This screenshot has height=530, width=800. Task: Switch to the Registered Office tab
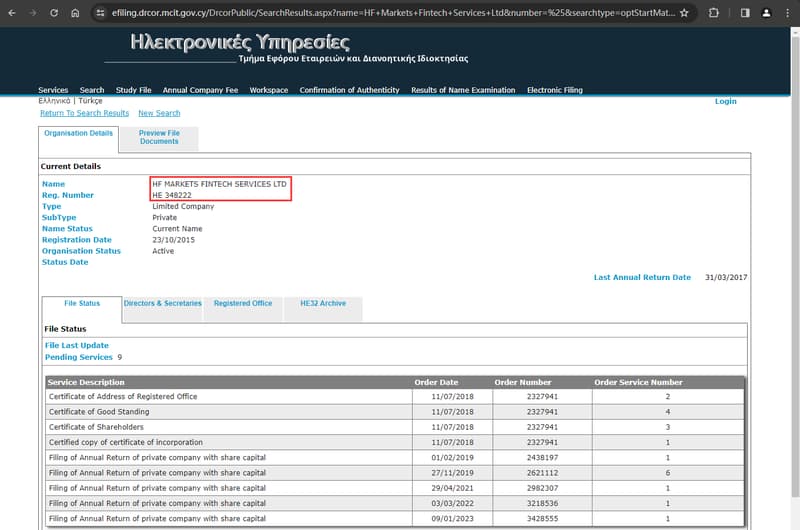pos(243,304)
